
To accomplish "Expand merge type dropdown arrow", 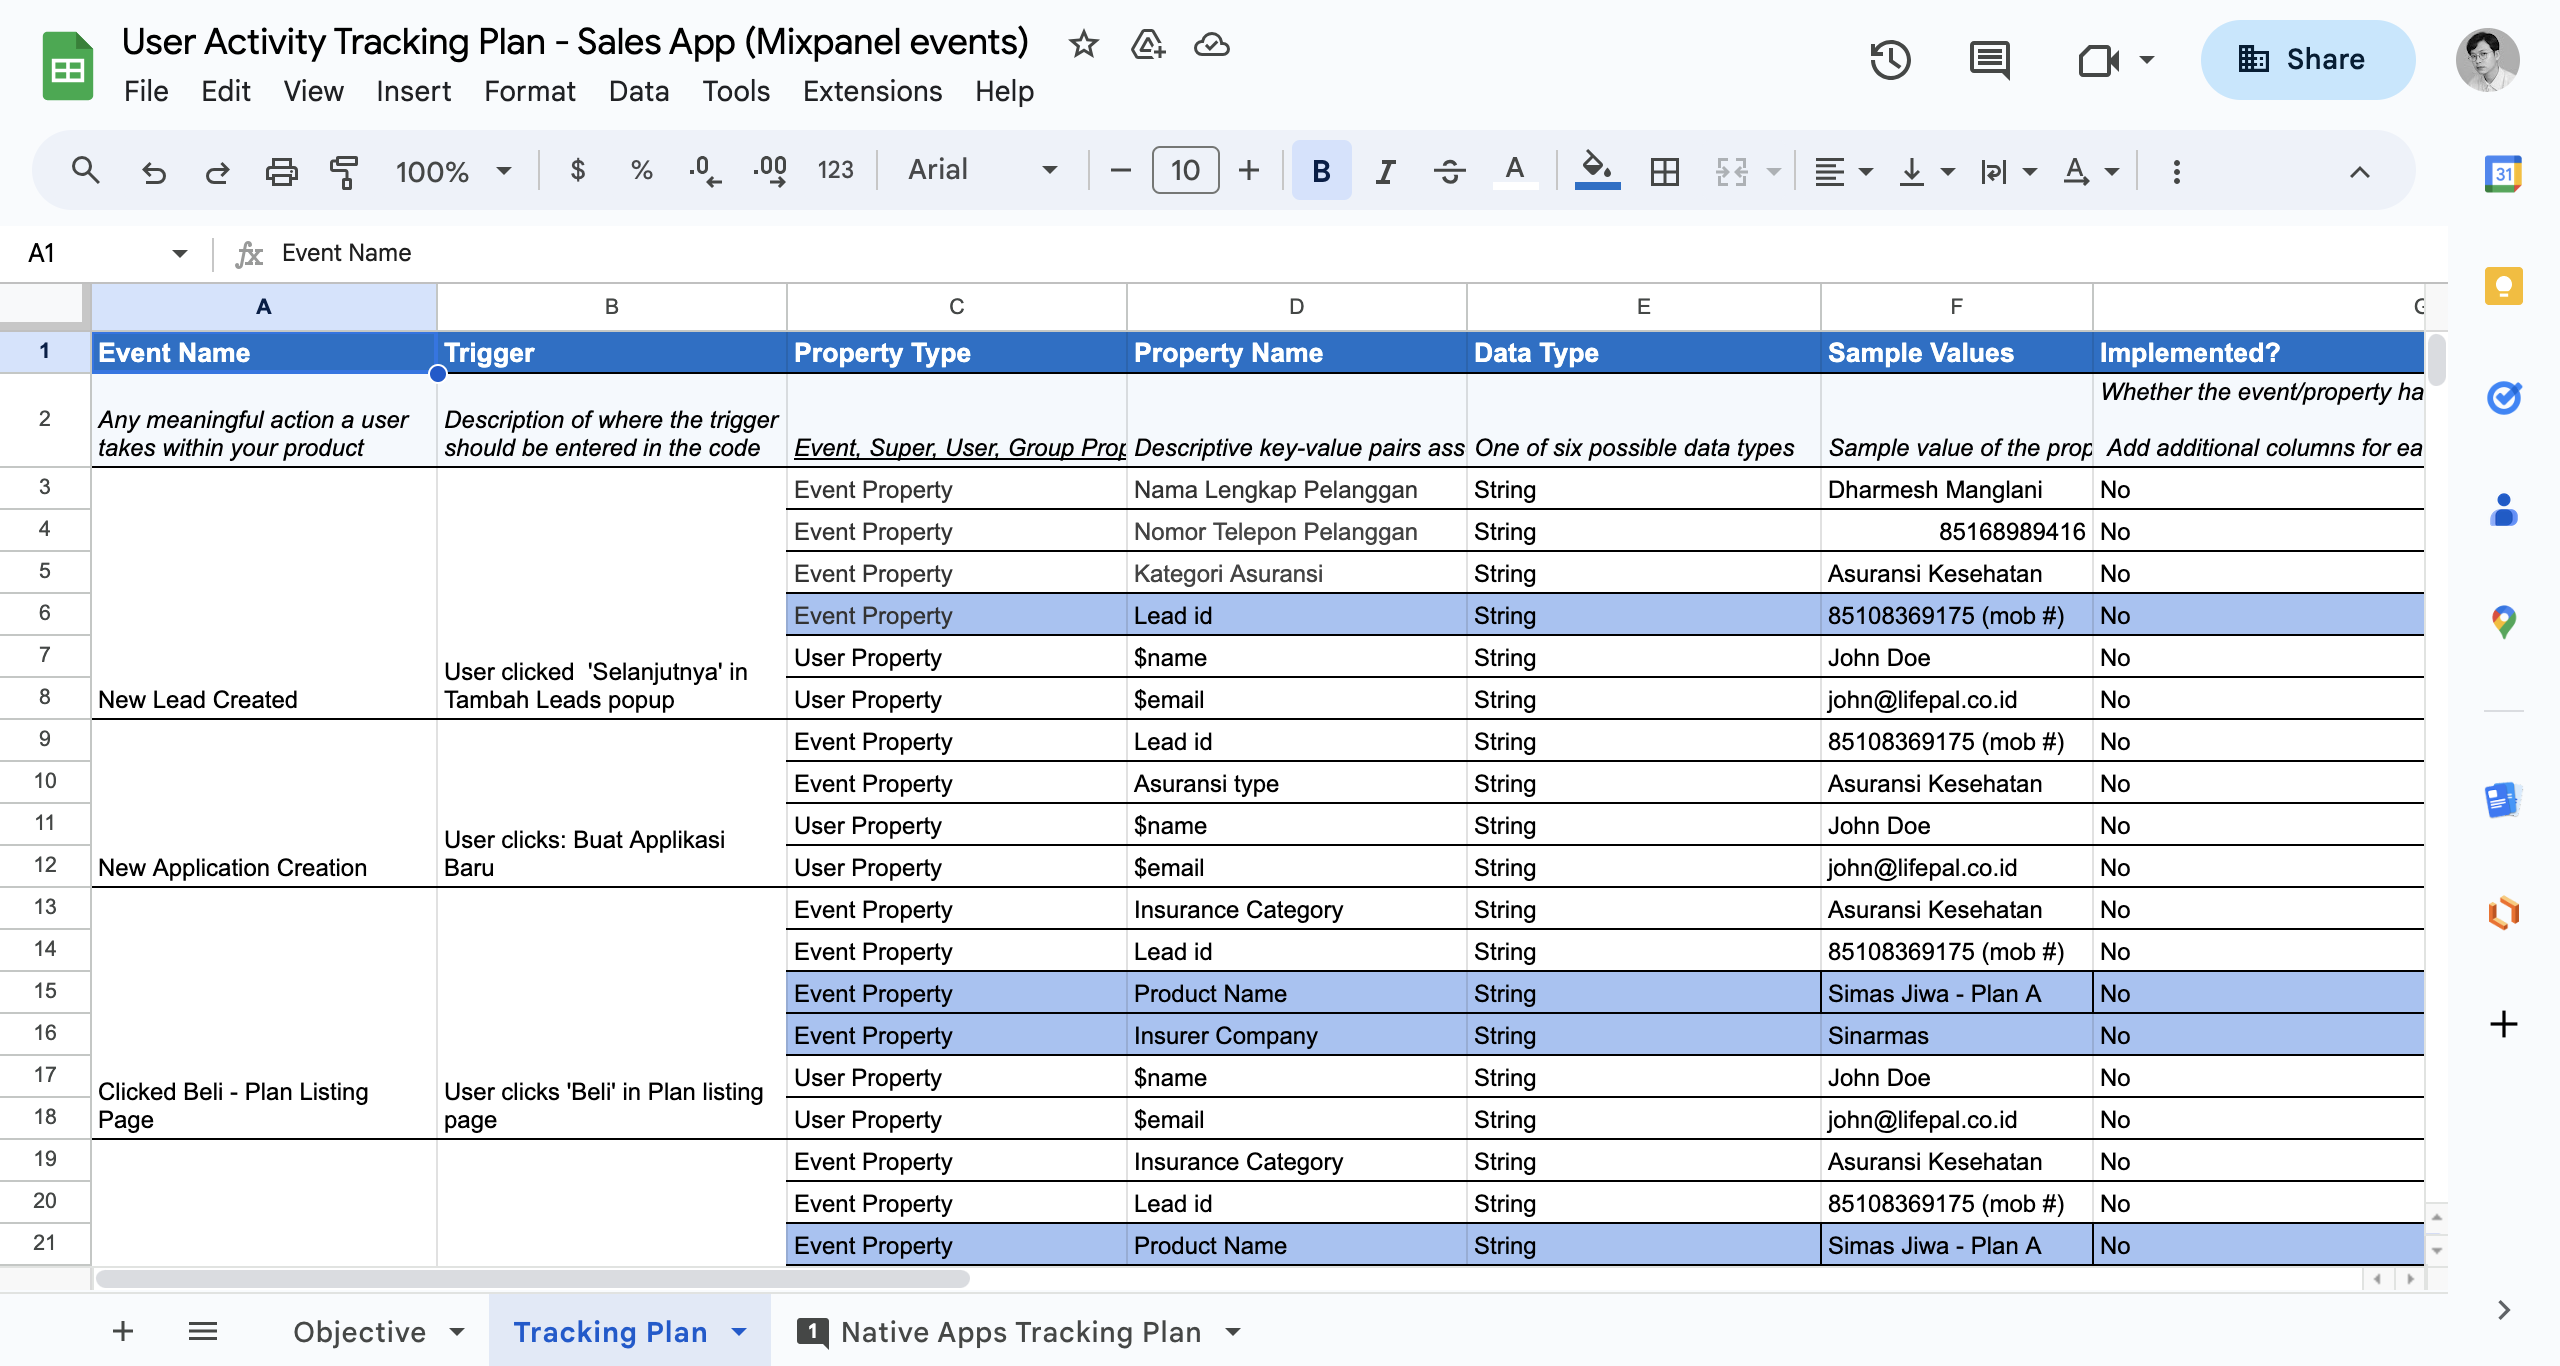I will pos(1773,171).
